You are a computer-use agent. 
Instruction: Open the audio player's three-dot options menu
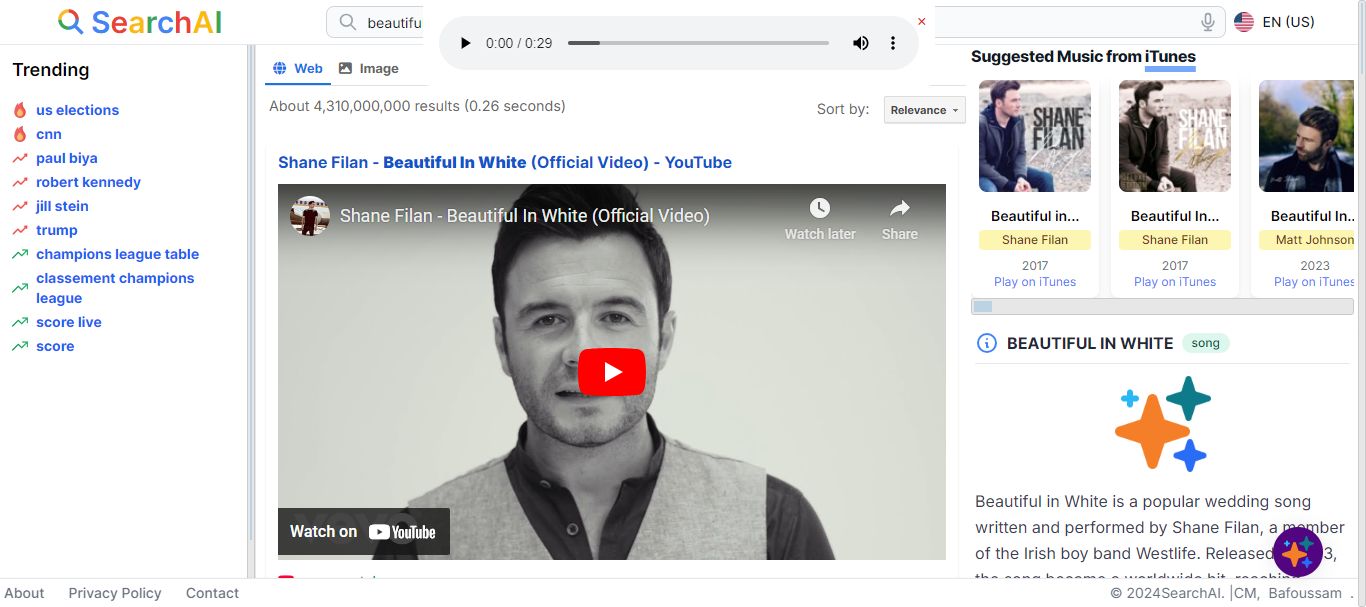(893, 43)
